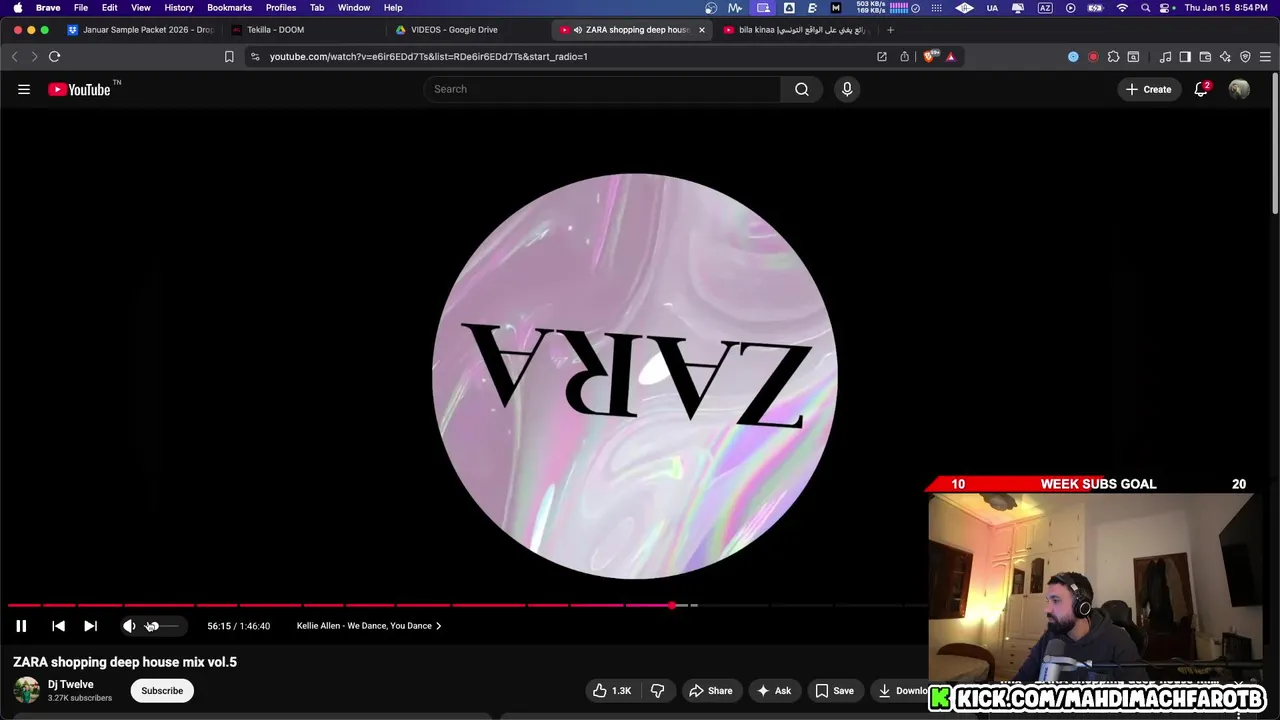Image resolution: width=1280 pixels, height=720 pixels.
Task: Open the Profiles menu
Action: pos(281,8)
